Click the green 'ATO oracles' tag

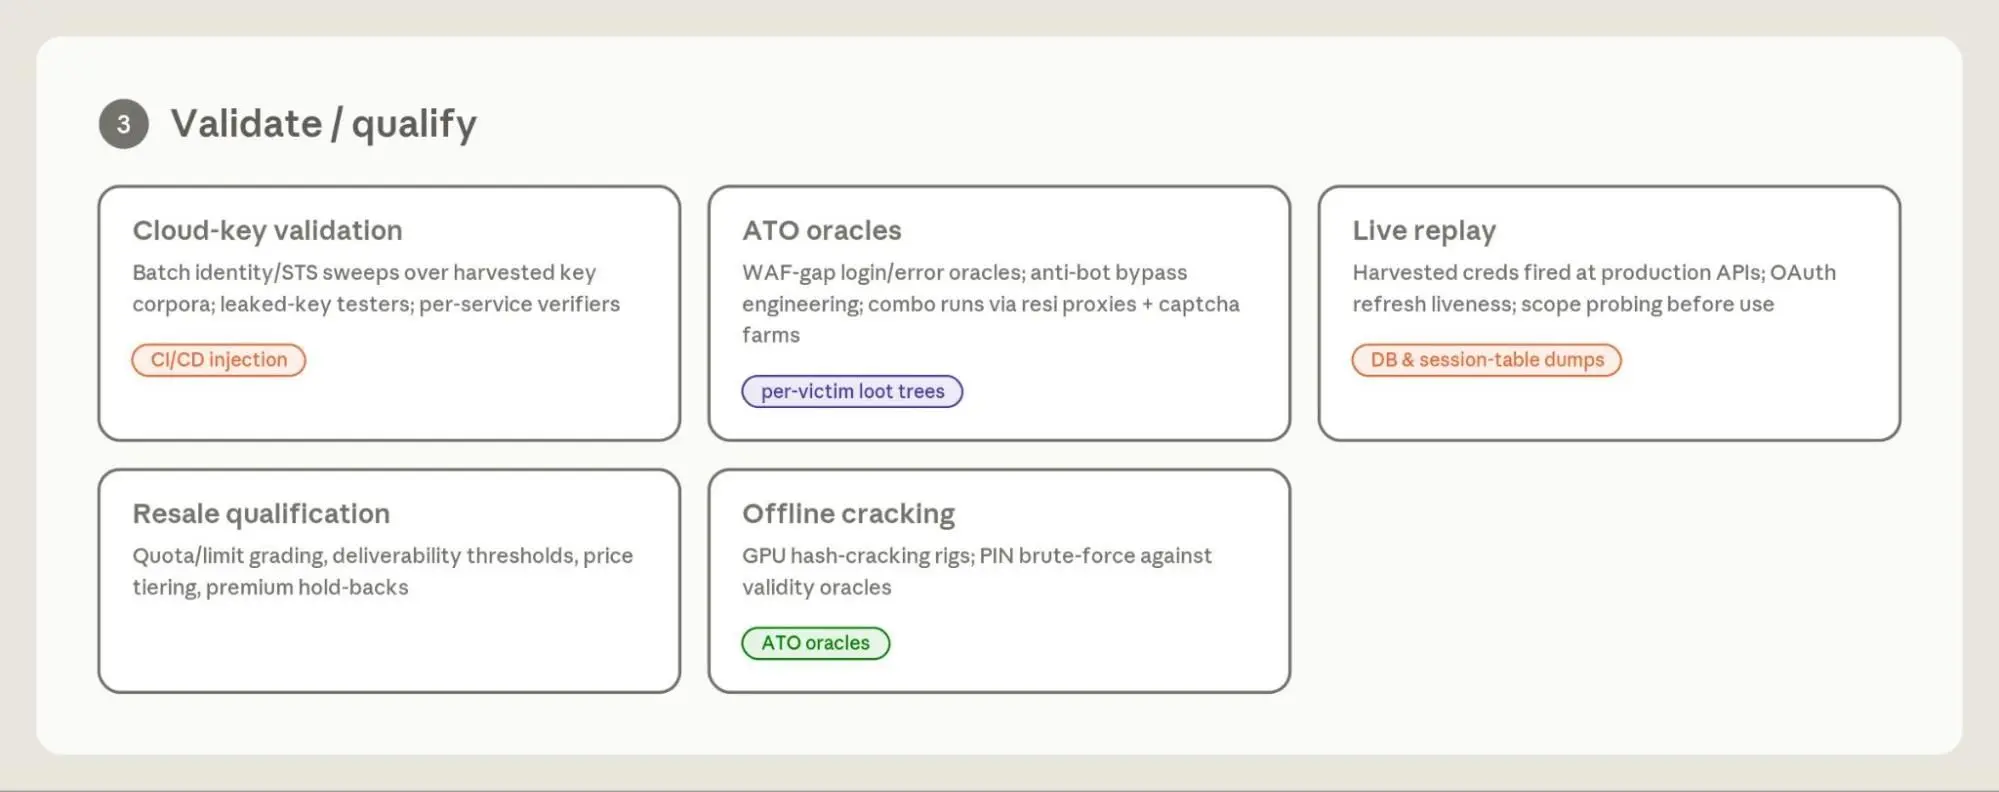tap(816, 643)
